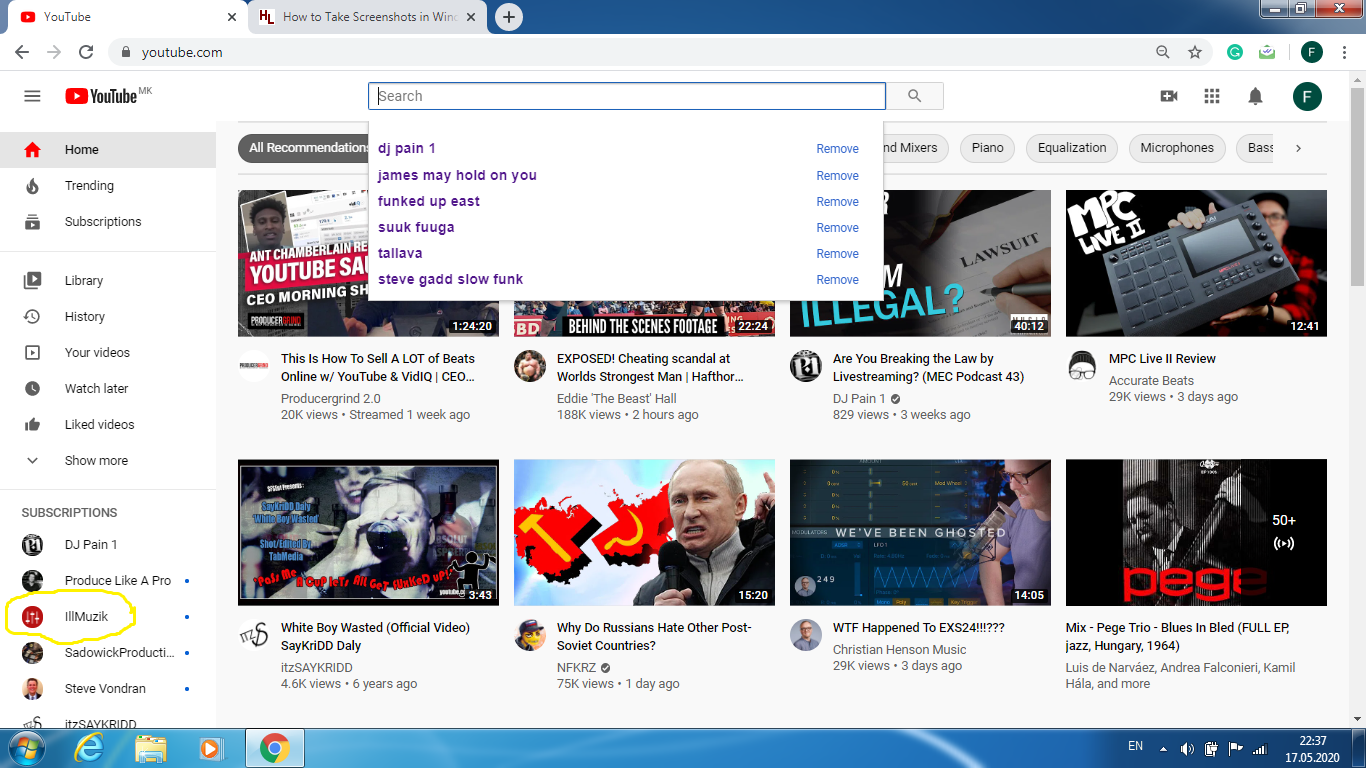1366x768 pixels.
Task: Open the Accurate Beats channel name
Action: coord(1151,380)
